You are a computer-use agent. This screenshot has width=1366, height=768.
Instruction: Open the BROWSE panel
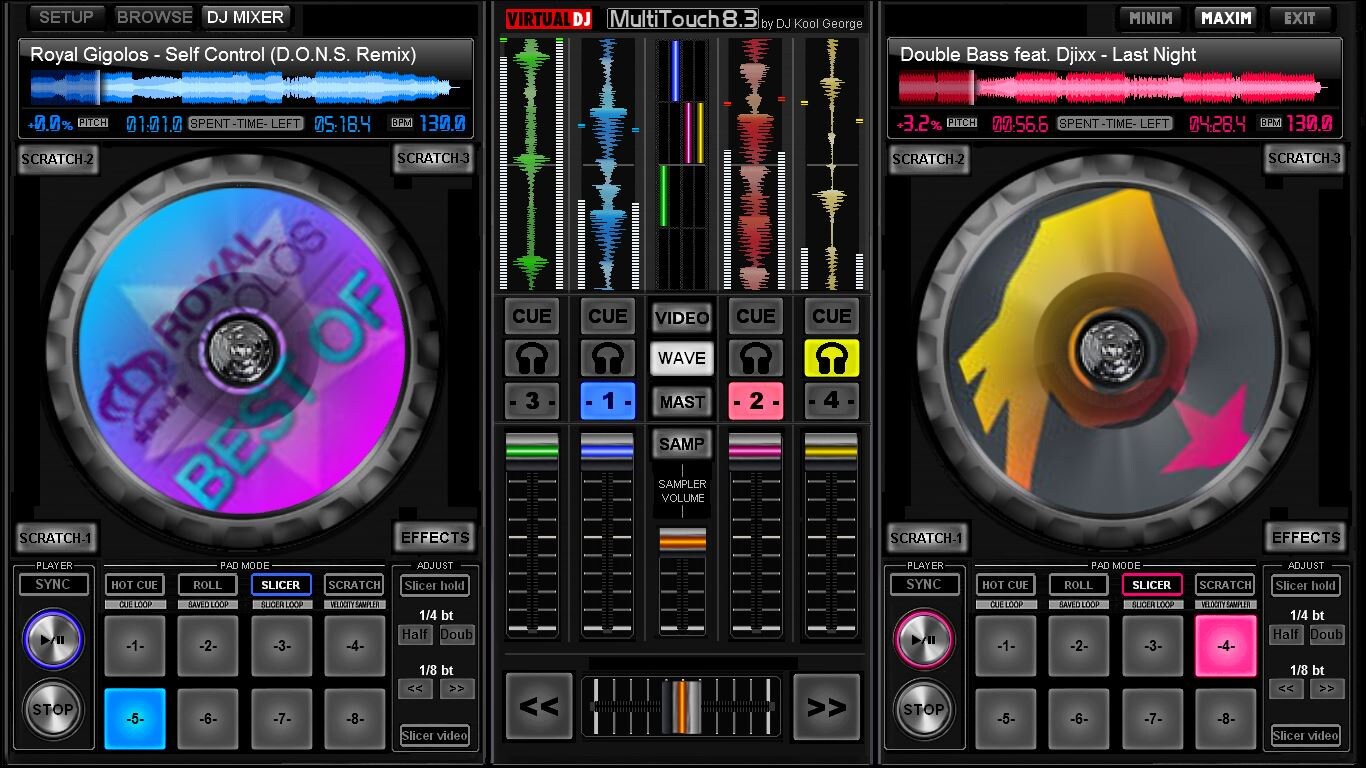click(x=155, y=16)
